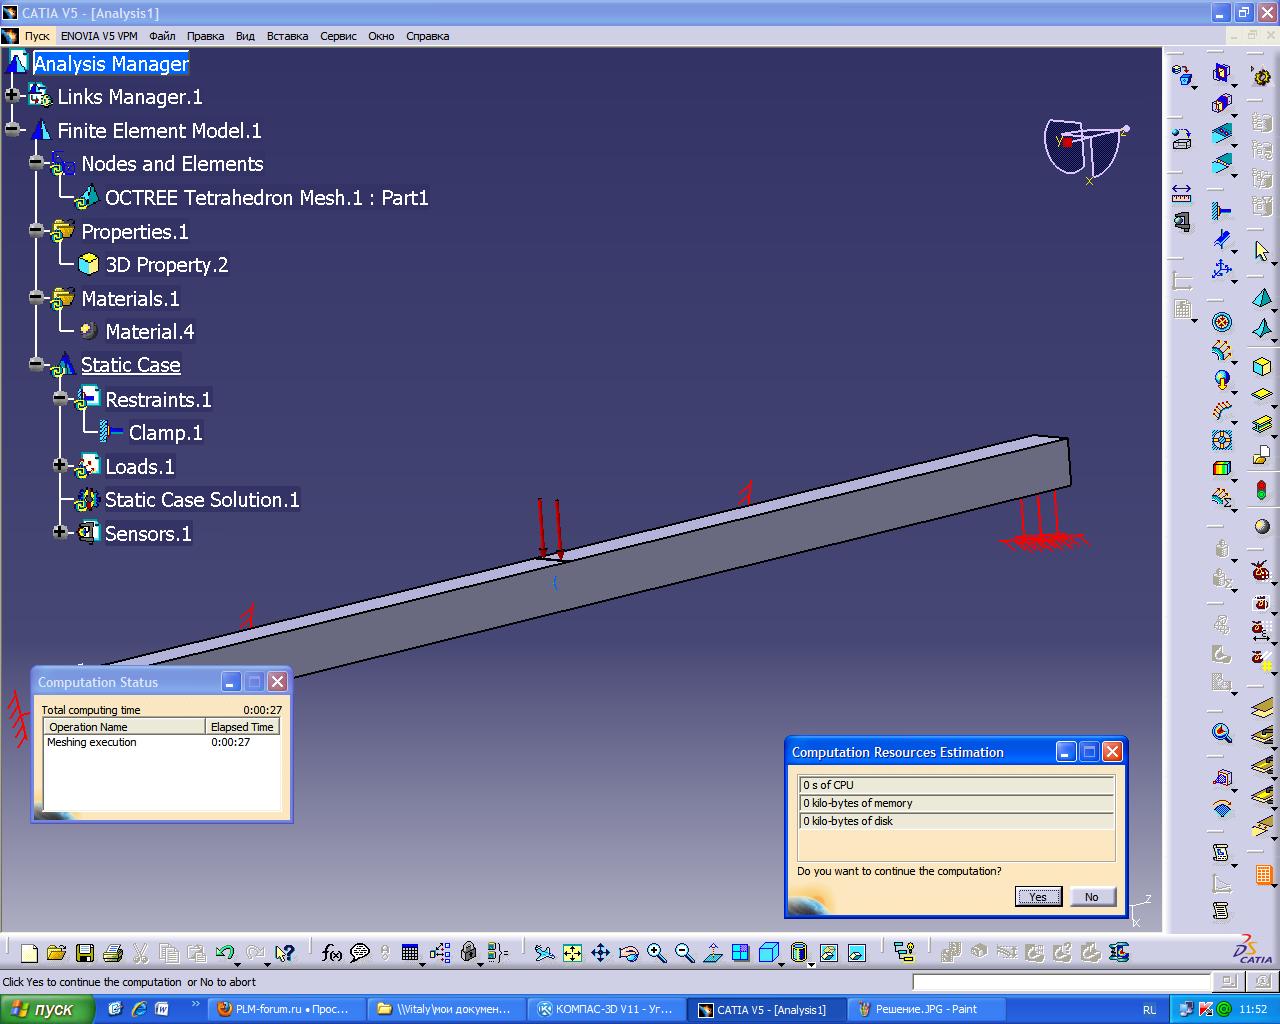Traffic light model checker icon

(1262, 491)
